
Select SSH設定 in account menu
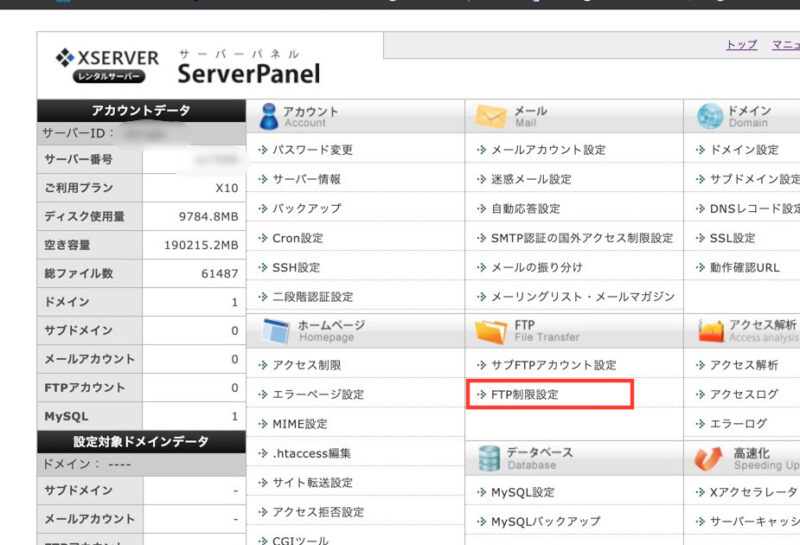(x=296, y=268)
